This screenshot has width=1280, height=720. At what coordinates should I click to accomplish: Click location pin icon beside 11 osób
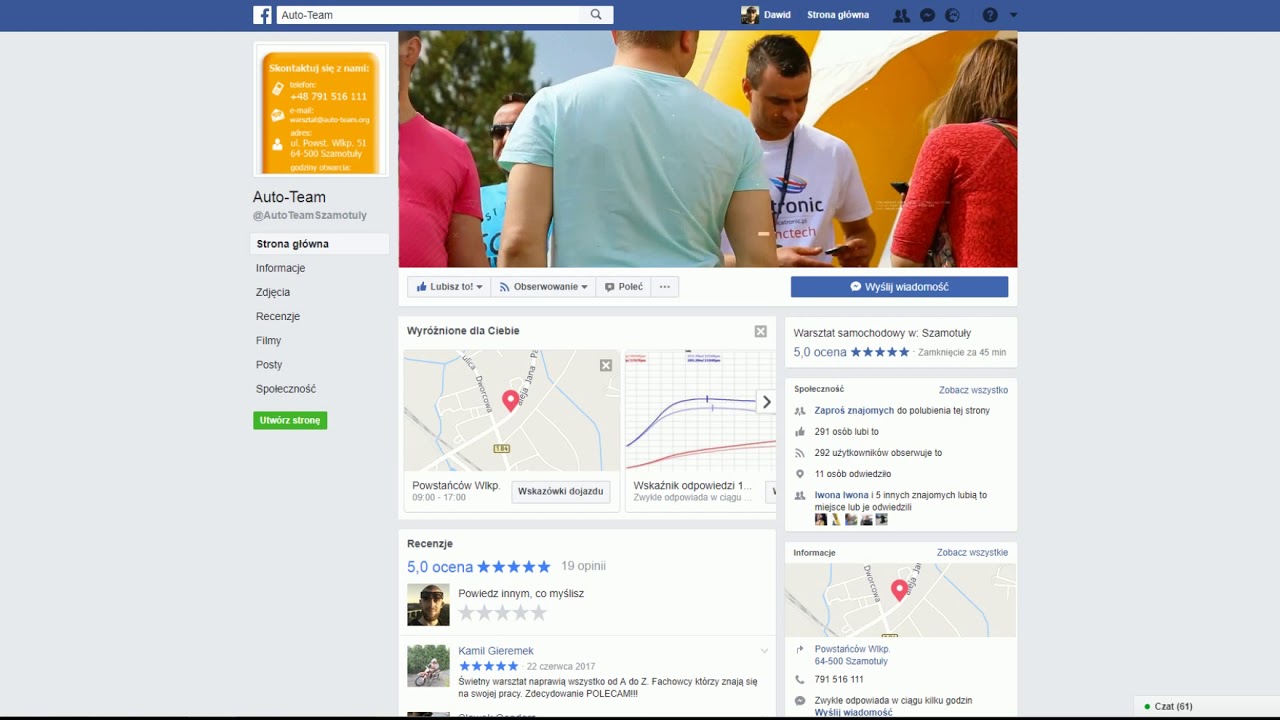click(x=800, y=474)
